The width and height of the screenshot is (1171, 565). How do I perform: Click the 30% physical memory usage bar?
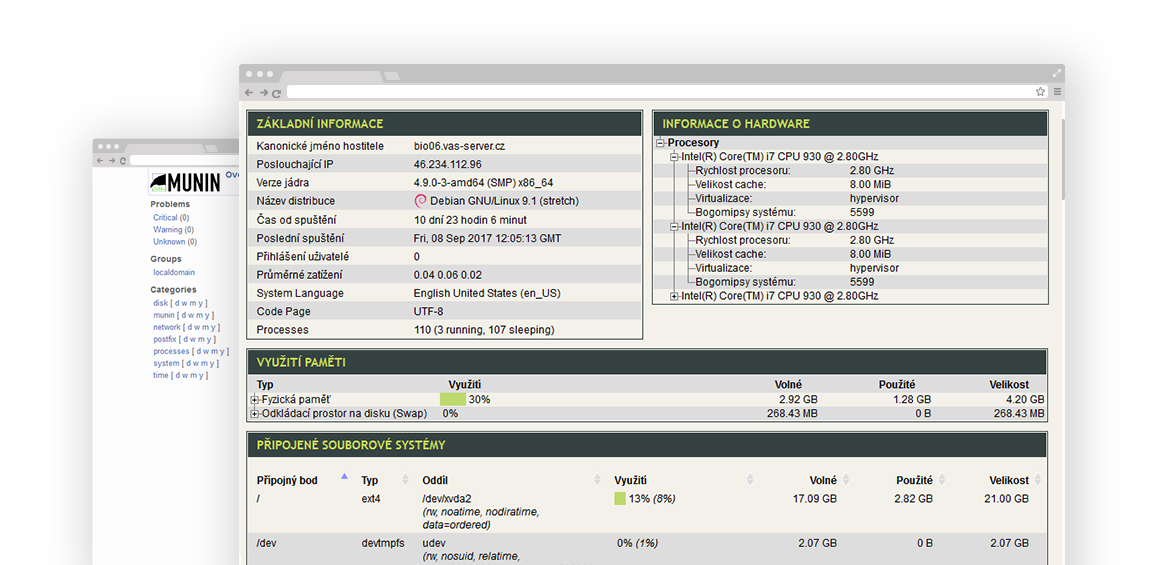point(452,400)
